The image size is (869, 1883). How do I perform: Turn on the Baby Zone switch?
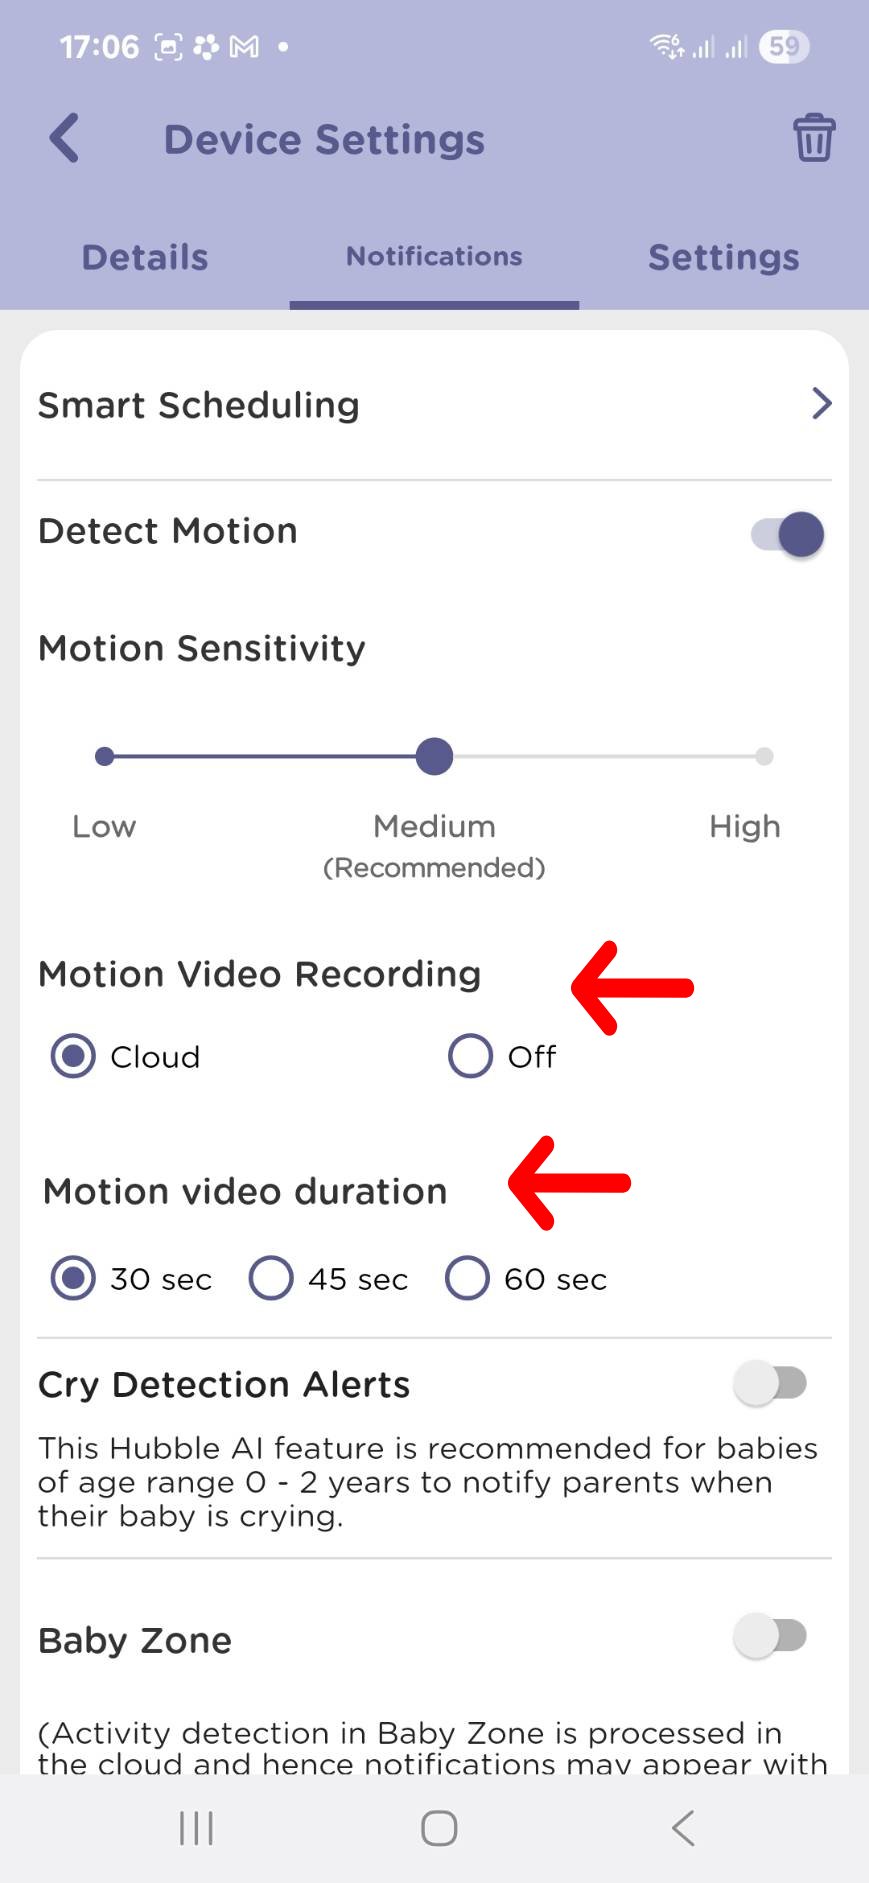[x=770, y=1637]
